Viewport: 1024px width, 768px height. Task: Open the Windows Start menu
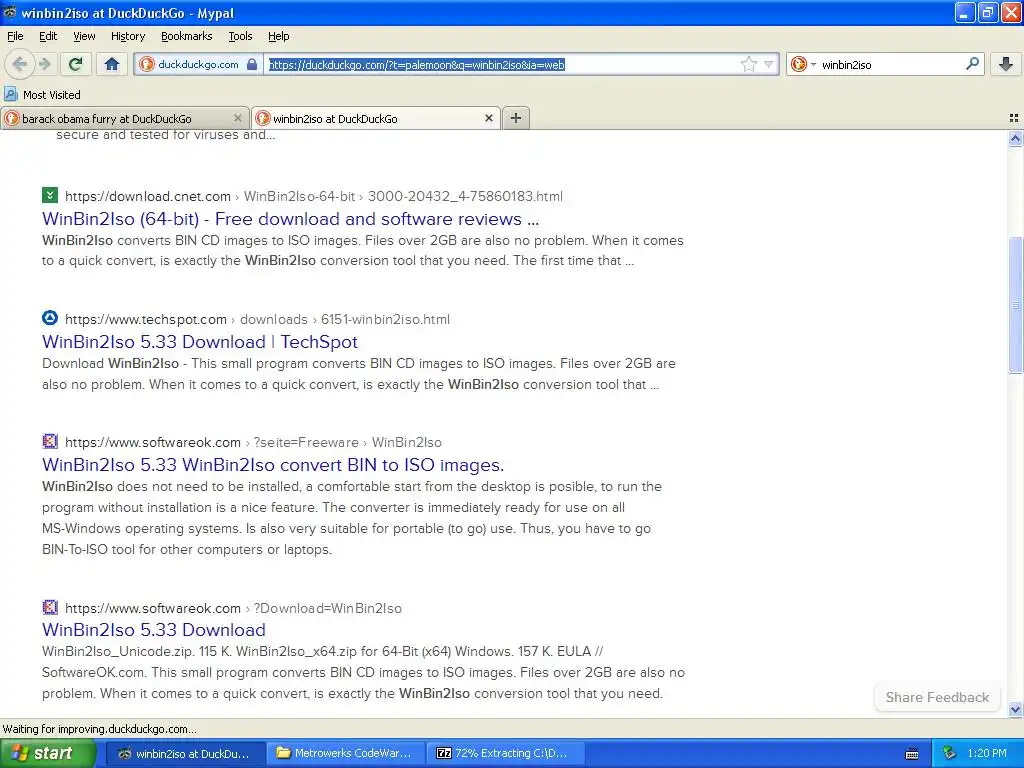(x=48, y=754)
